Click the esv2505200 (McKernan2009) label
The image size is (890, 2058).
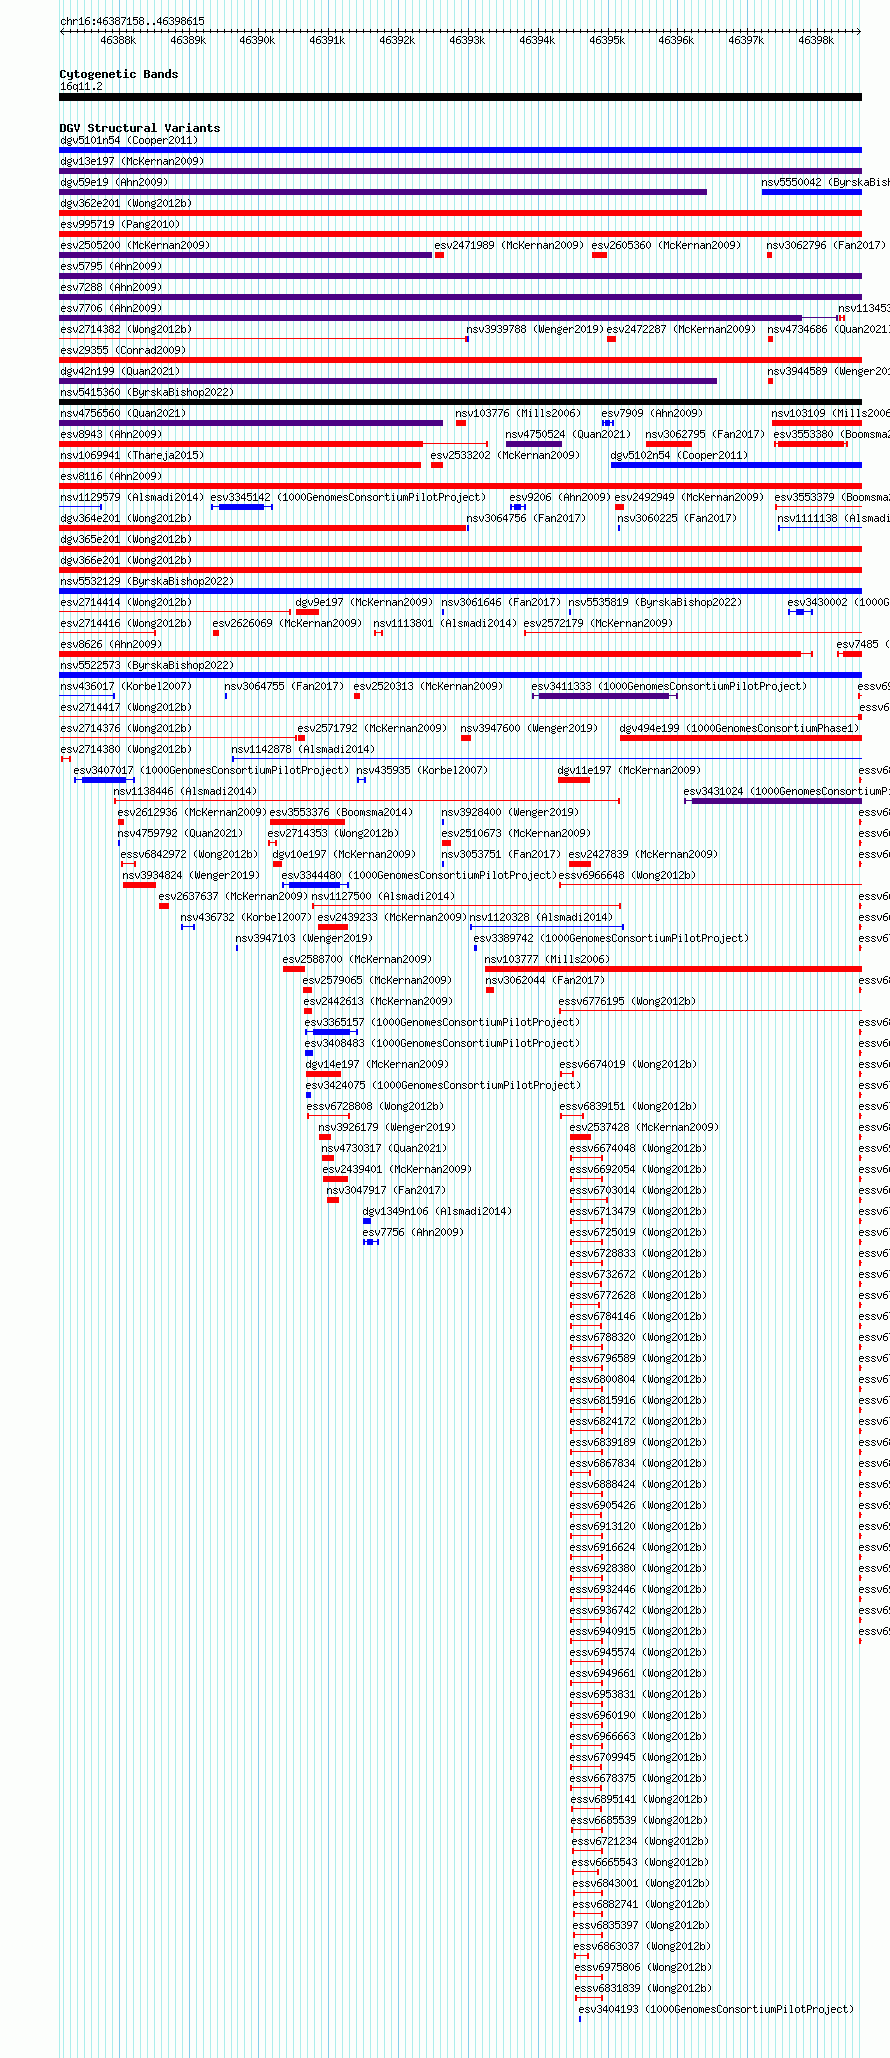tap(135, 246)
